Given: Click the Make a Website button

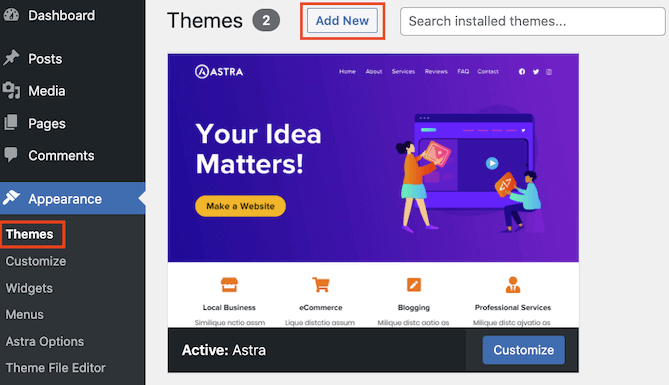Looking at the screenshot, I should pyautogui.click(x=240, y=206).
